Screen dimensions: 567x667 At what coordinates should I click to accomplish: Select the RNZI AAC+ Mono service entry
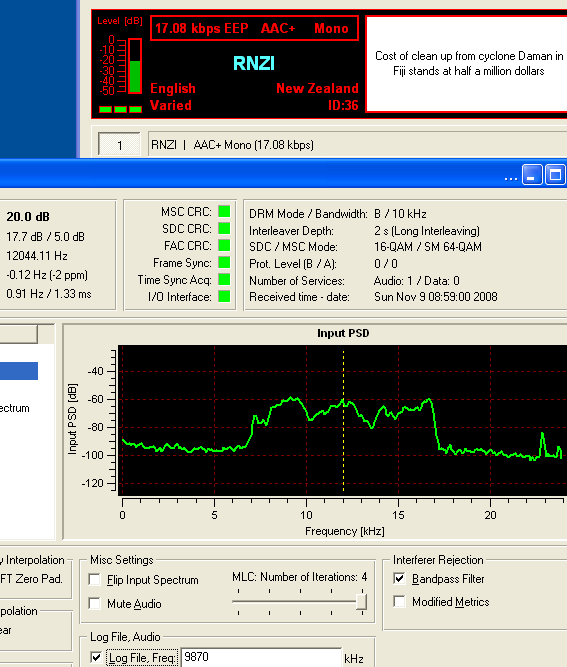[232, 145]
